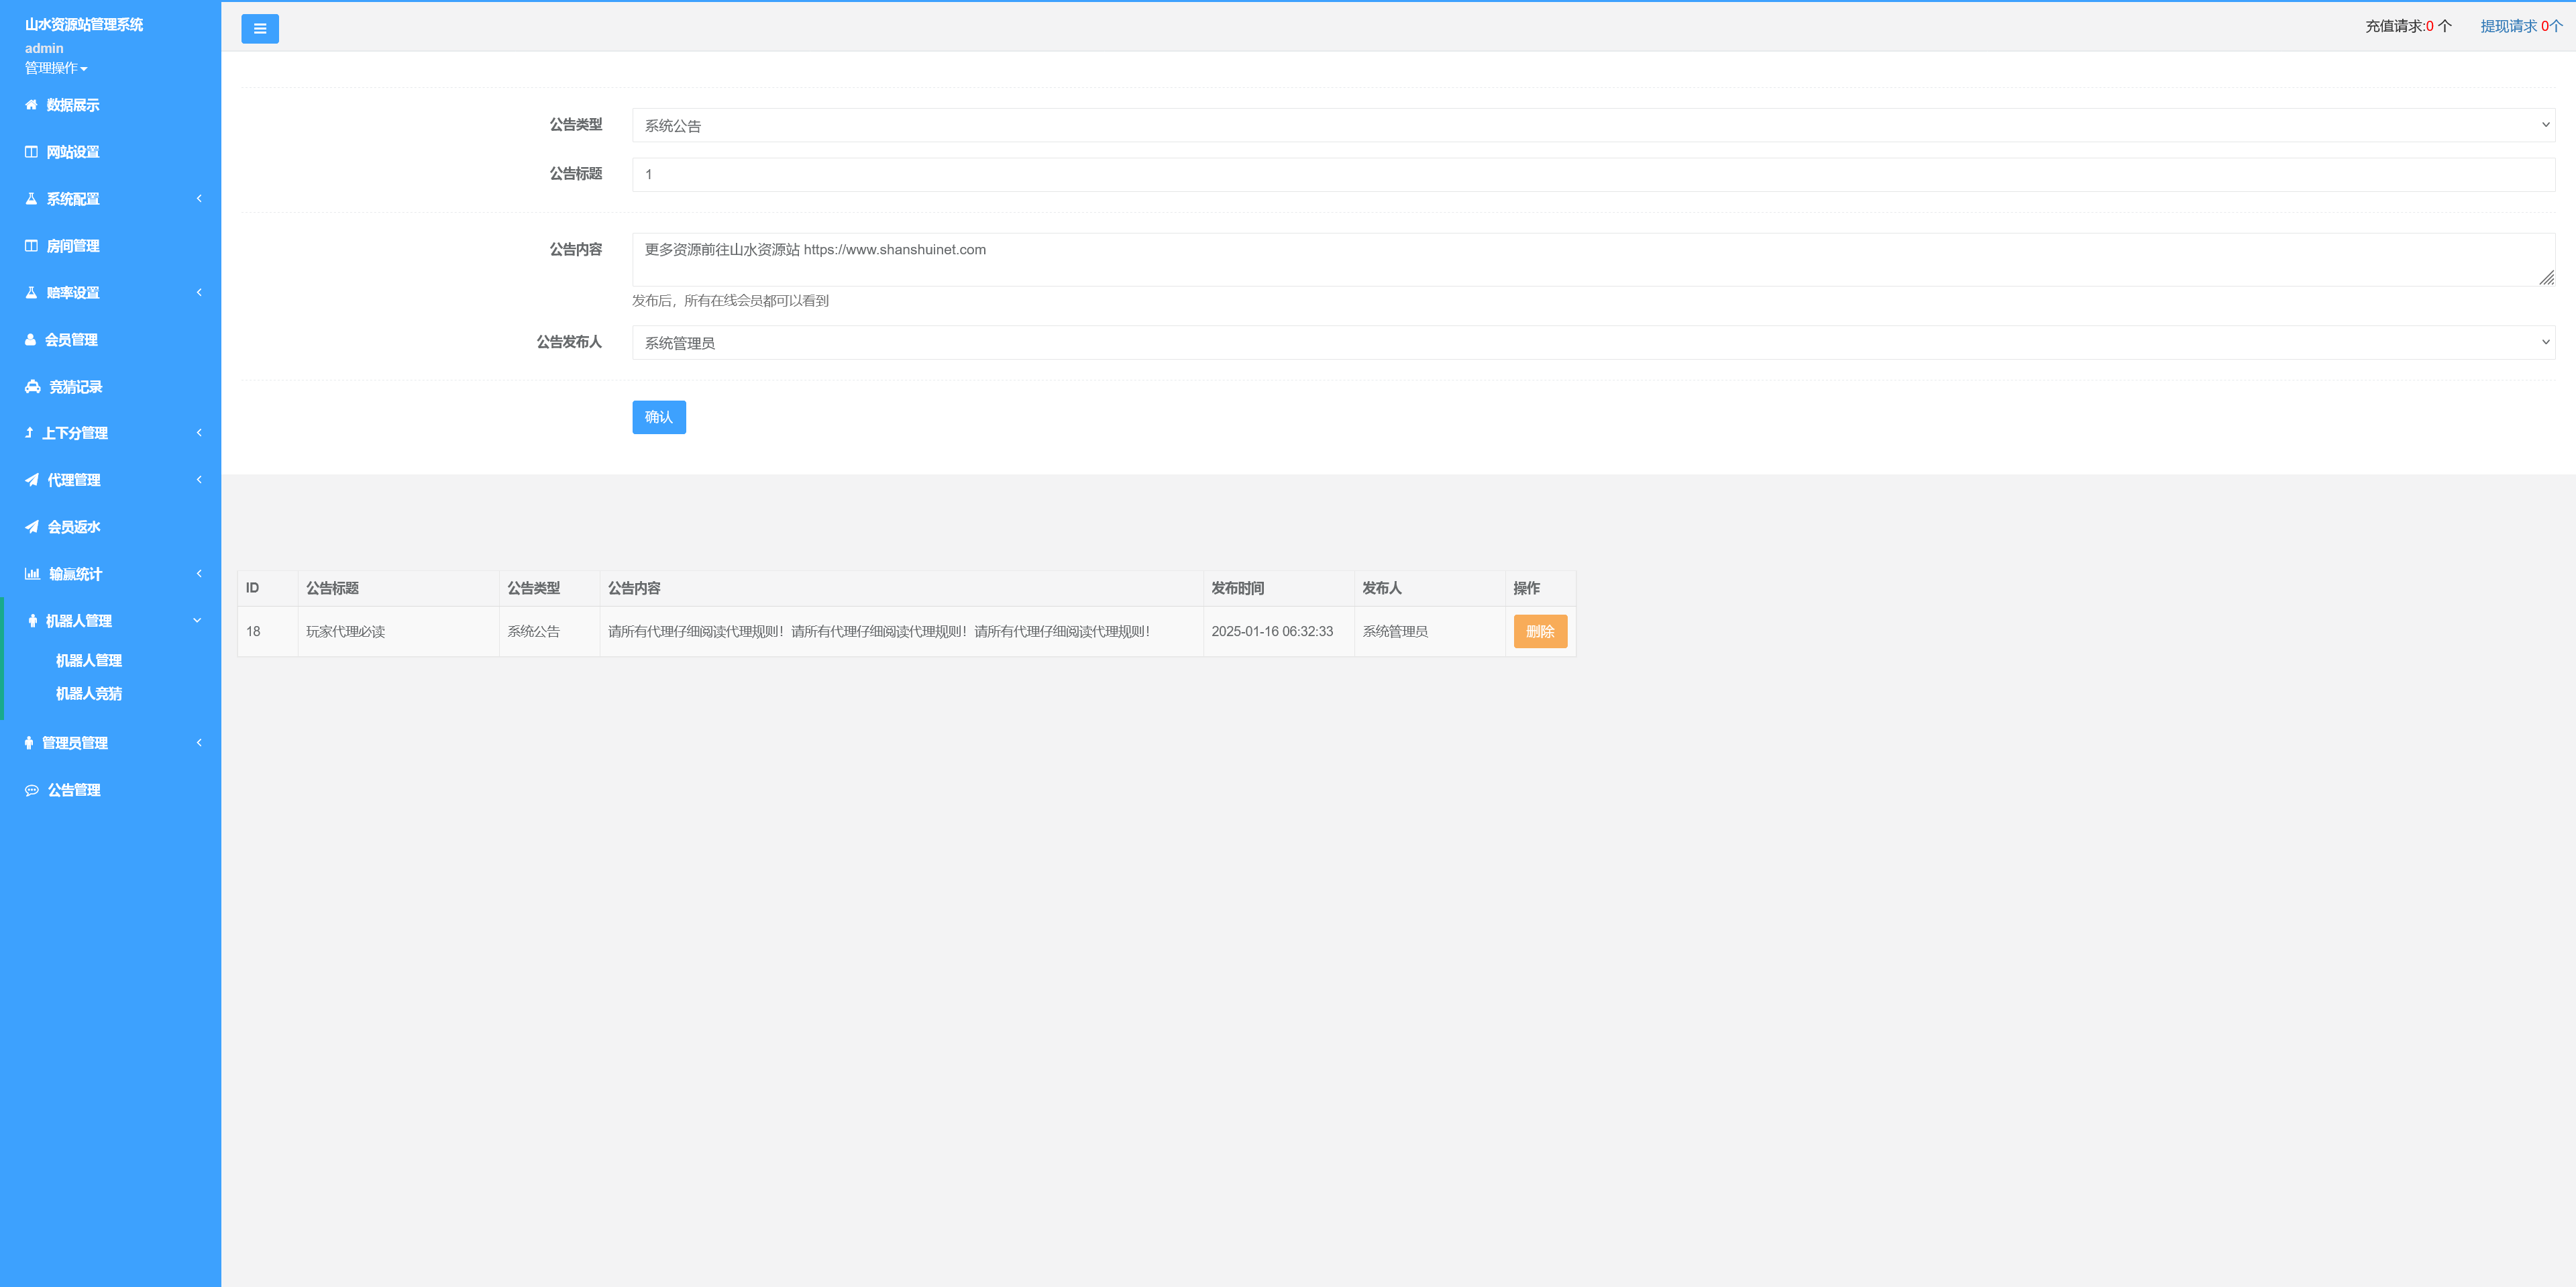2576x1287 pixels.
Task: Click the upload arrow icon beside 上下分管理
Action: point(29,433)
